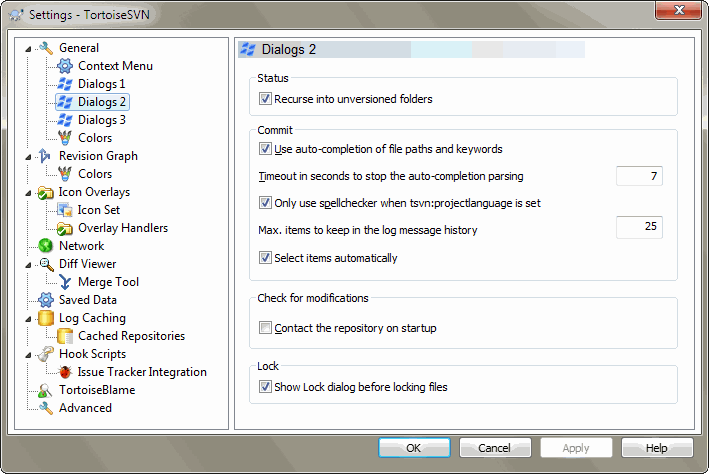Click the TortoiseSVN title bar icon
The image size is (709, 474).
coord(16,14)
